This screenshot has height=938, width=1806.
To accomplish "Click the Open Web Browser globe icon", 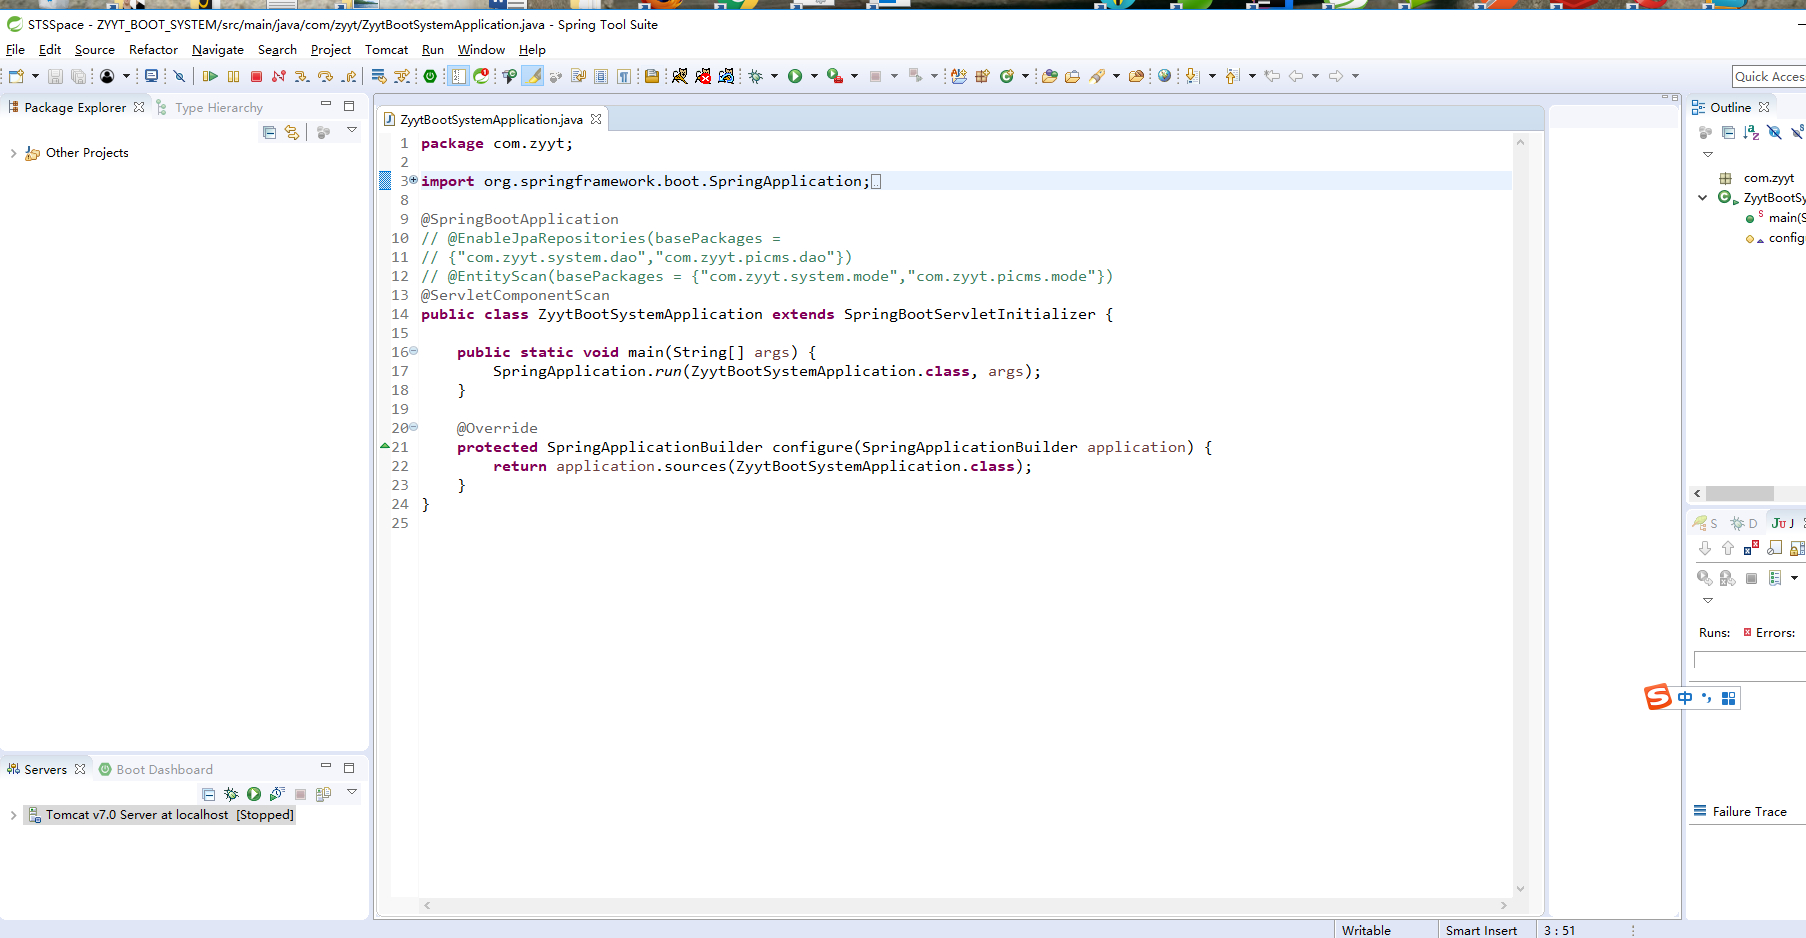I will coord(1164,76).
